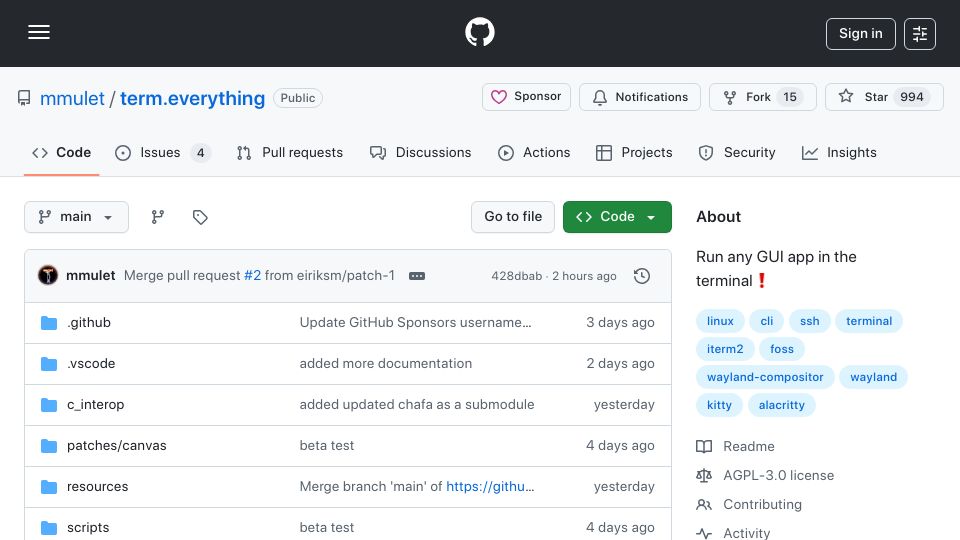Click Sign in button
Screen dimensions: 960x540
(860, 34)
